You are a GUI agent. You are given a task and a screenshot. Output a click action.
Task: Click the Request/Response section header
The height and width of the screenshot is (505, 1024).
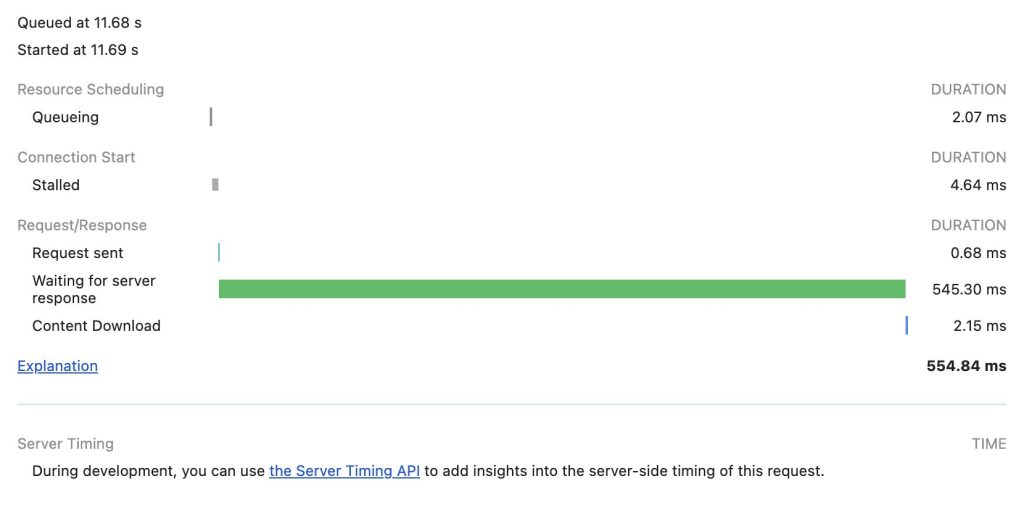pos(82,225)
